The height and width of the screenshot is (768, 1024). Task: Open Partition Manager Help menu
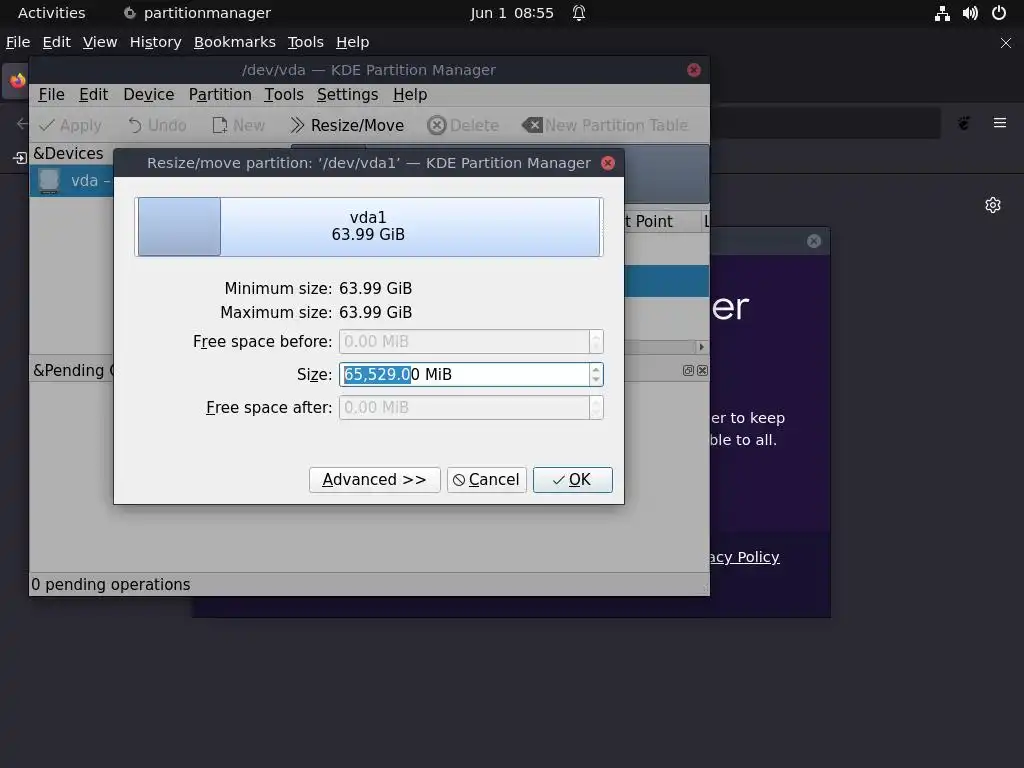click(410, 95)
